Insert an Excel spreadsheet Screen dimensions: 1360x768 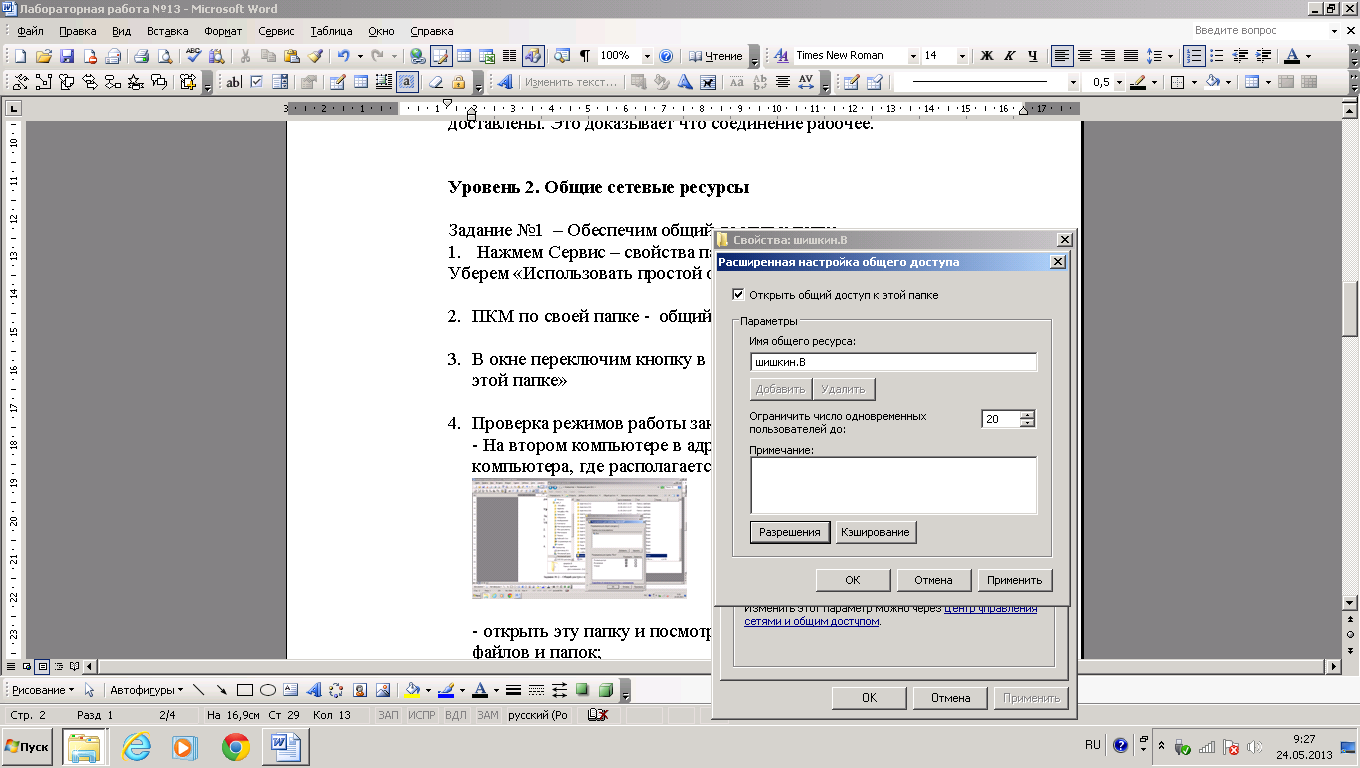487,56
